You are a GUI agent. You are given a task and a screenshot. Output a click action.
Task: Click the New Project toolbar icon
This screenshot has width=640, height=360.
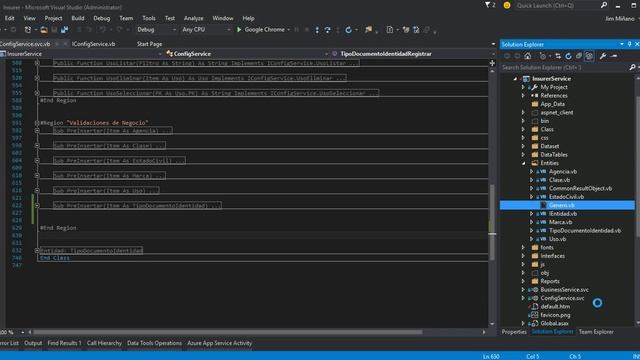pos(27,30)
